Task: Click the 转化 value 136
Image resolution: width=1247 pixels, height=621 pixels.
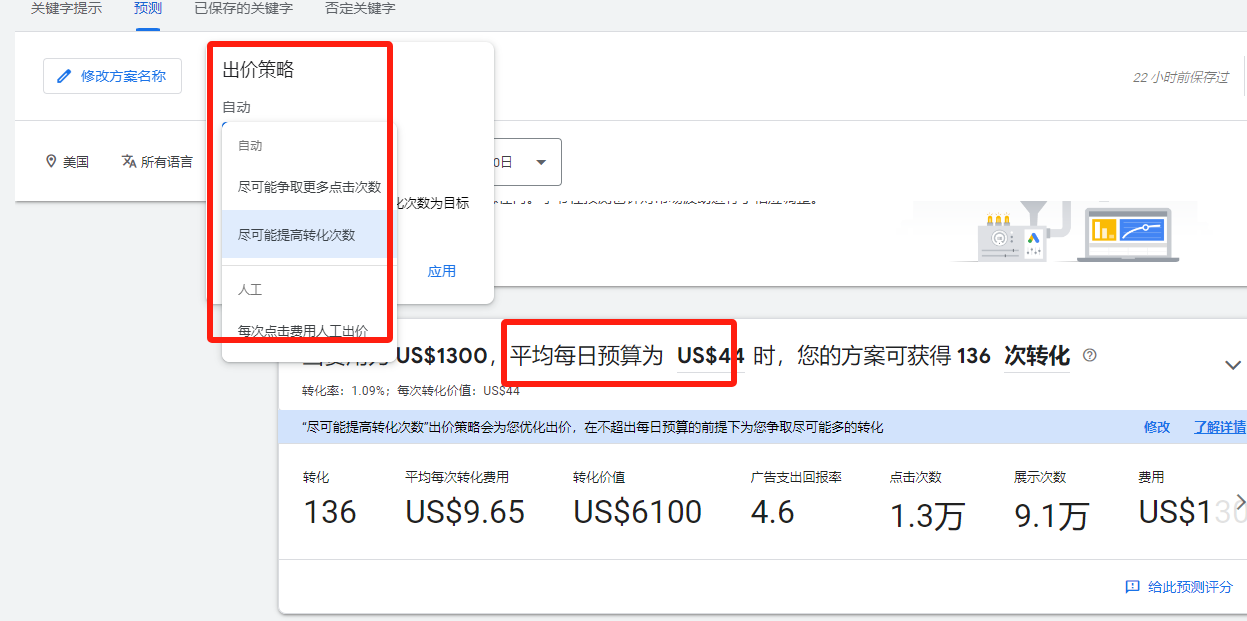Action: point(330,513)
